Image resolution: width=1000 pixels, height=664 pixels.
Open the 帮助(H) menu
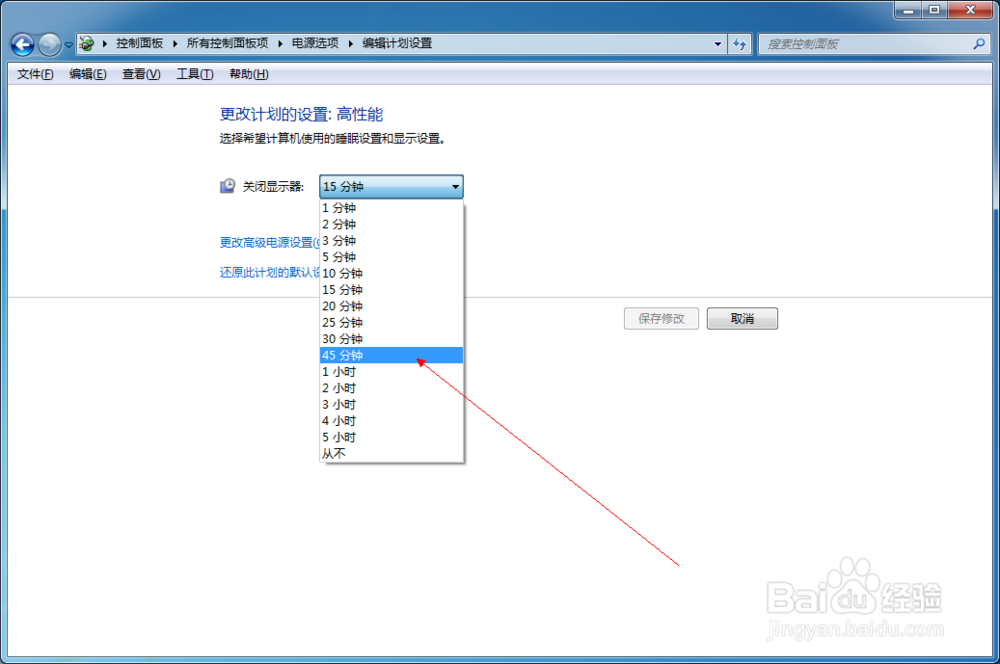click(249, 74)
